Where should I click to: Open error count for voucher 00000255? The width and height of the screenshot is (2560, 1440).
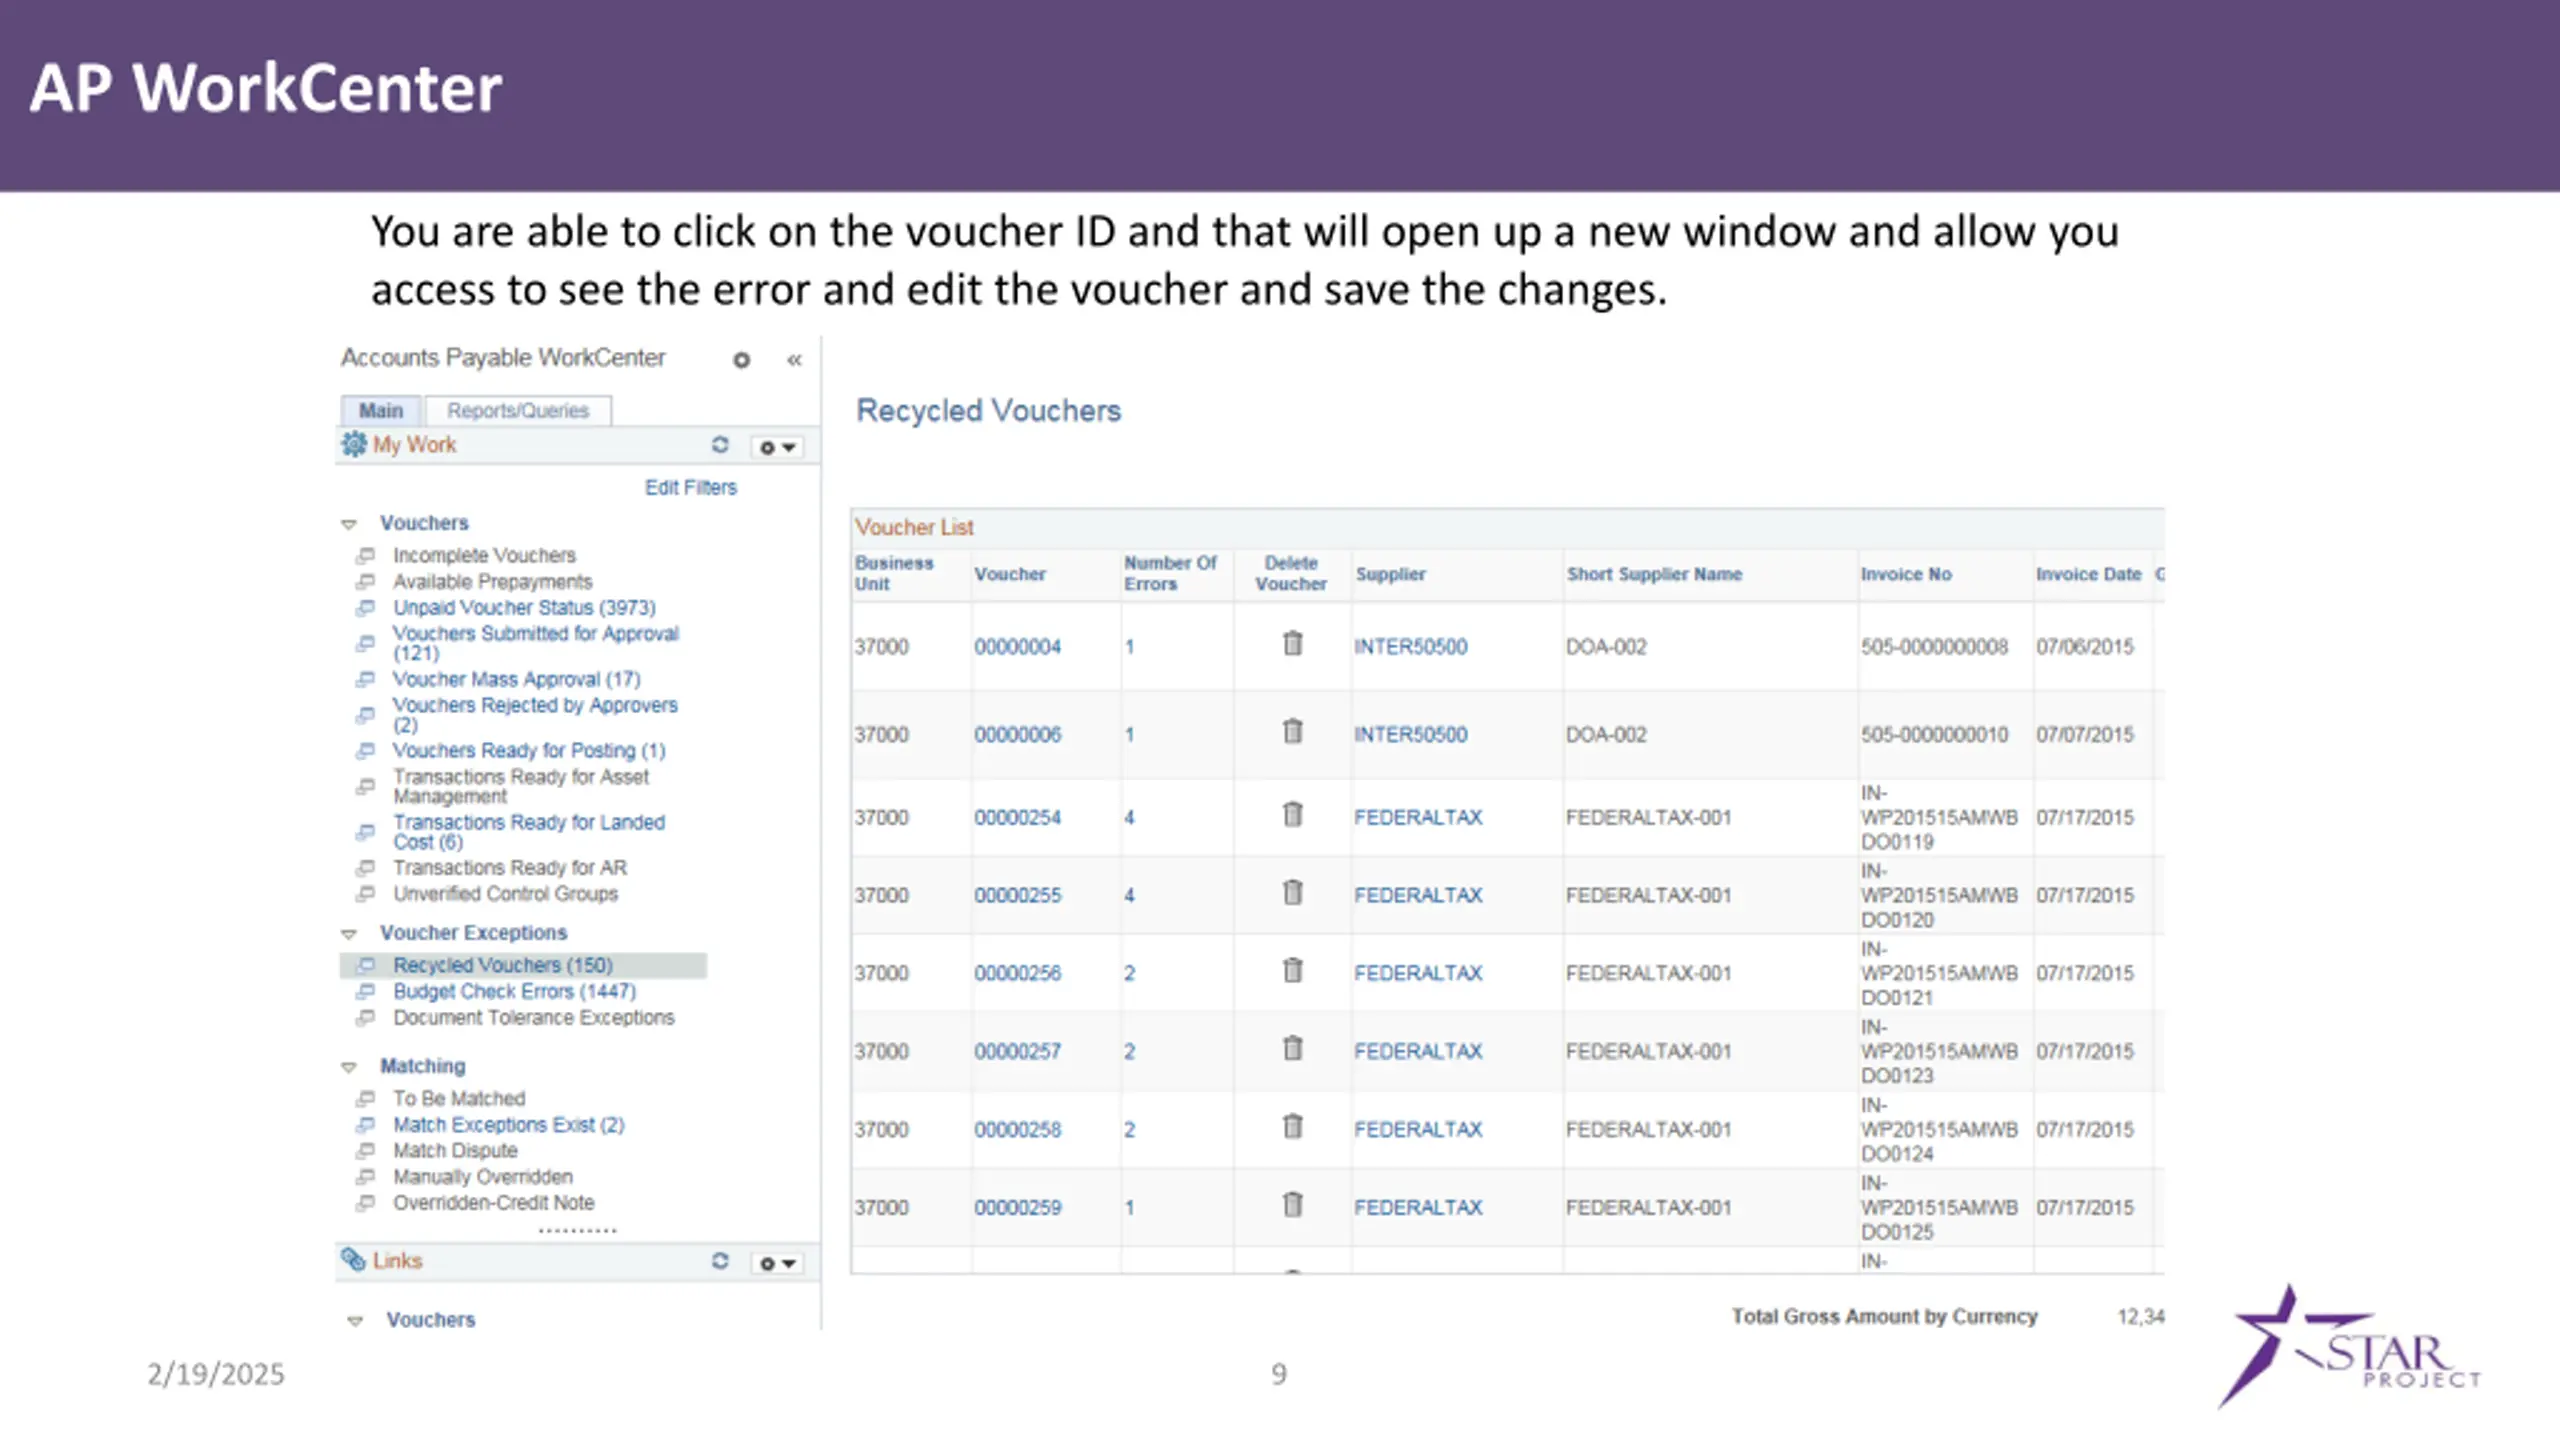pyautogui.click(x=1129, y=896)
